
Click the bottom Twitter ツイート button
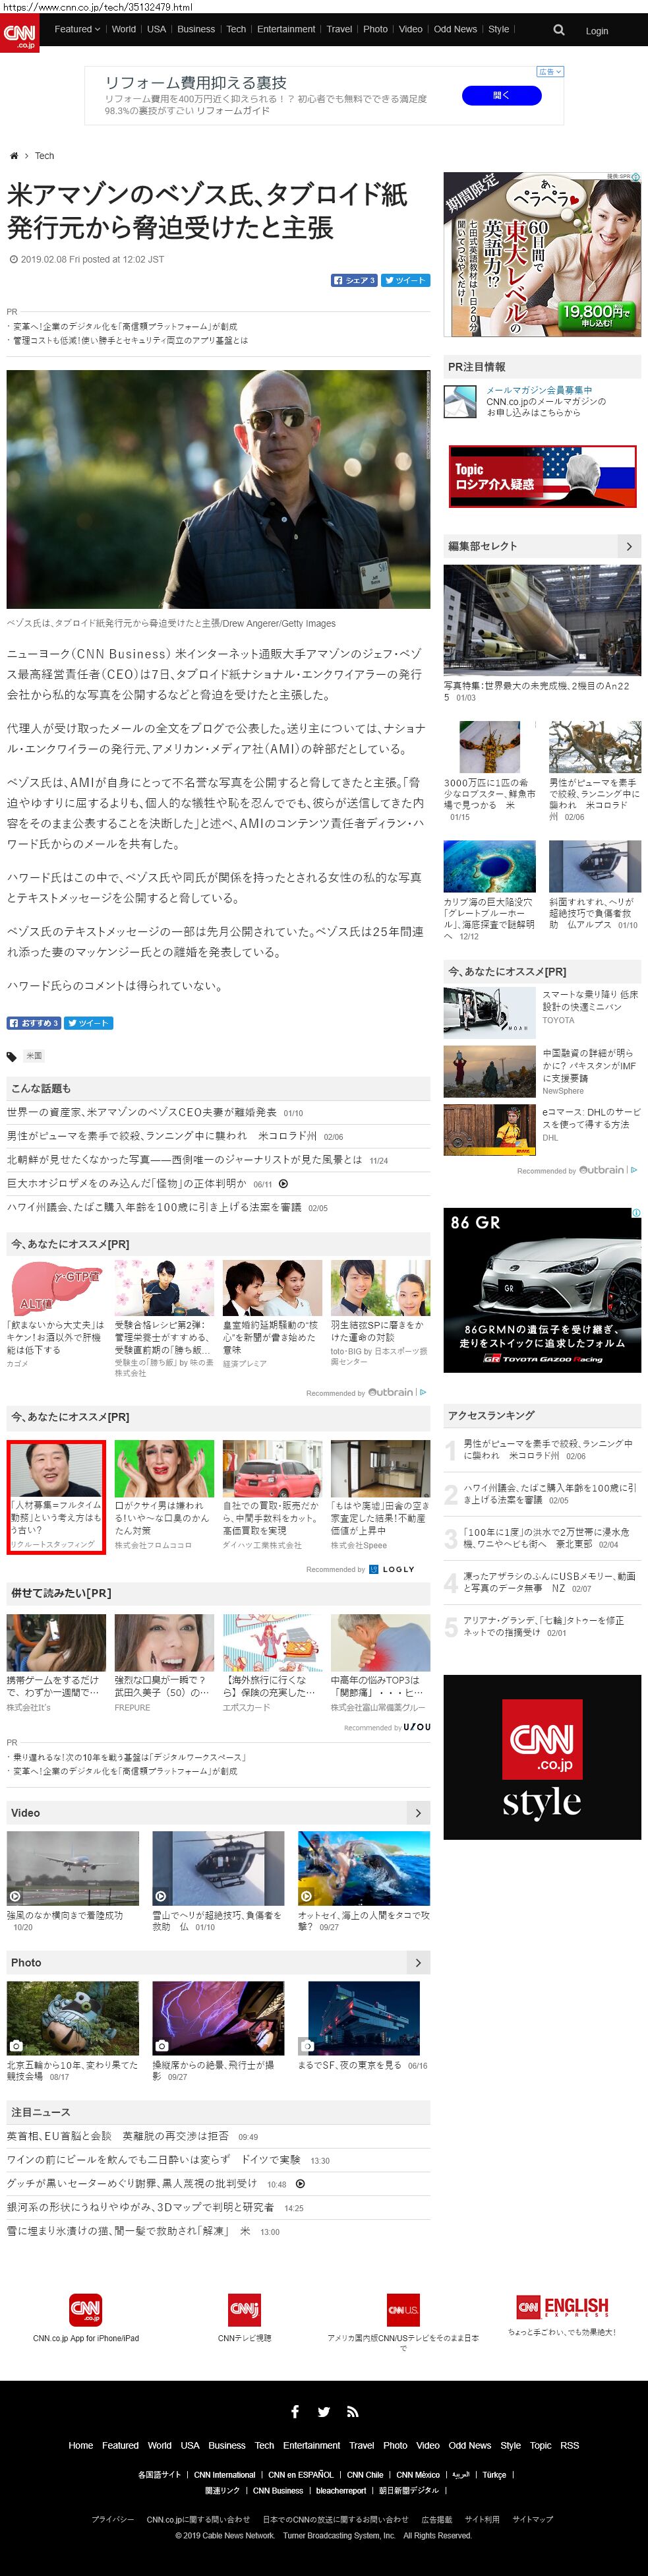89,1023
